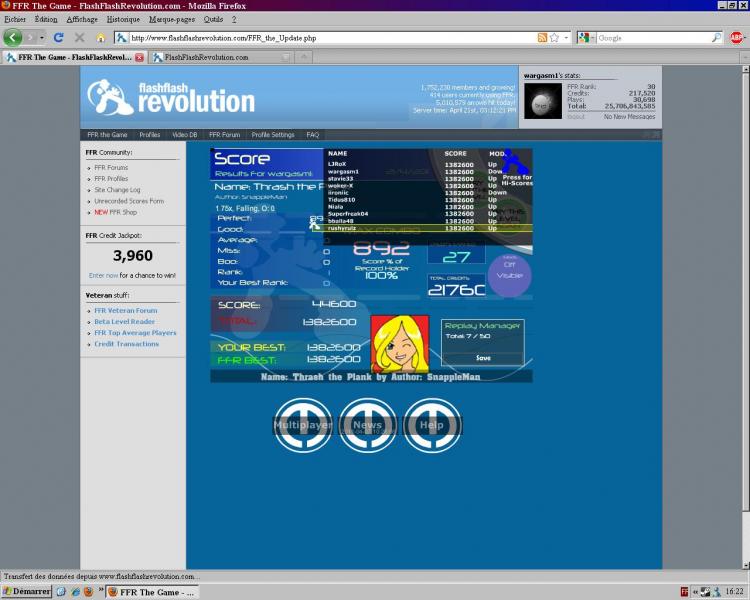This screenshot has width=750, height=600.
Task: Open the back/forward history dropdown arrow
Action: click(x=41, y=38)
